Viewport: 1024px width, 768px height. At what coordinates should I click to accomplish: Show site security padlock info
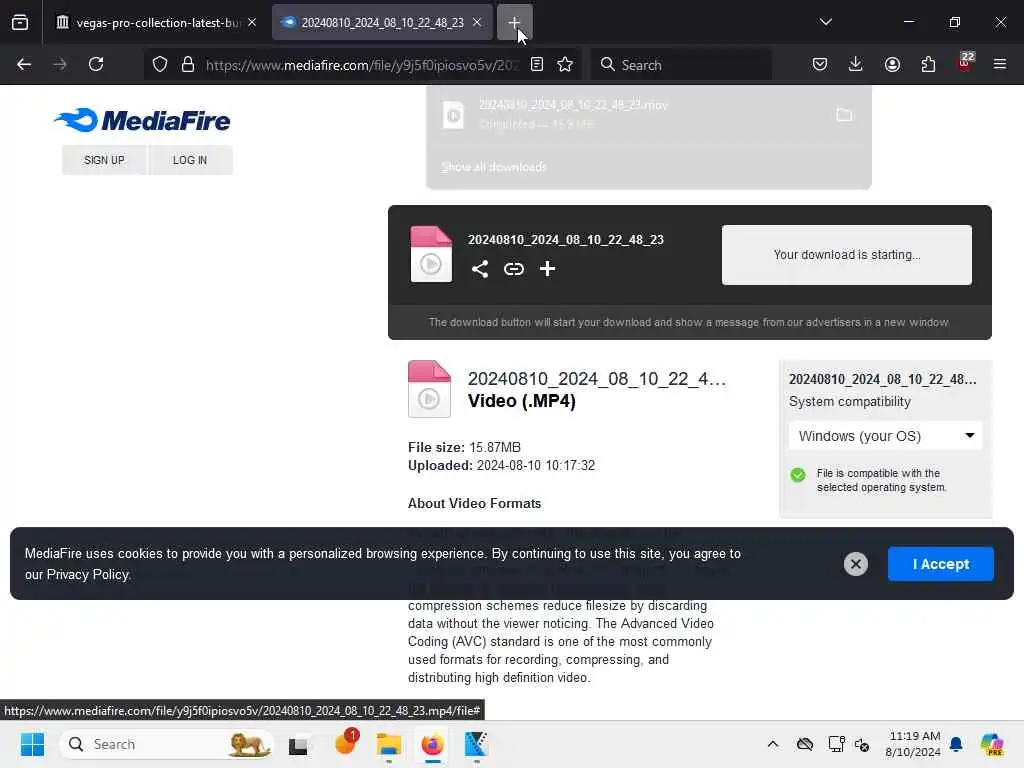(188, 65)
